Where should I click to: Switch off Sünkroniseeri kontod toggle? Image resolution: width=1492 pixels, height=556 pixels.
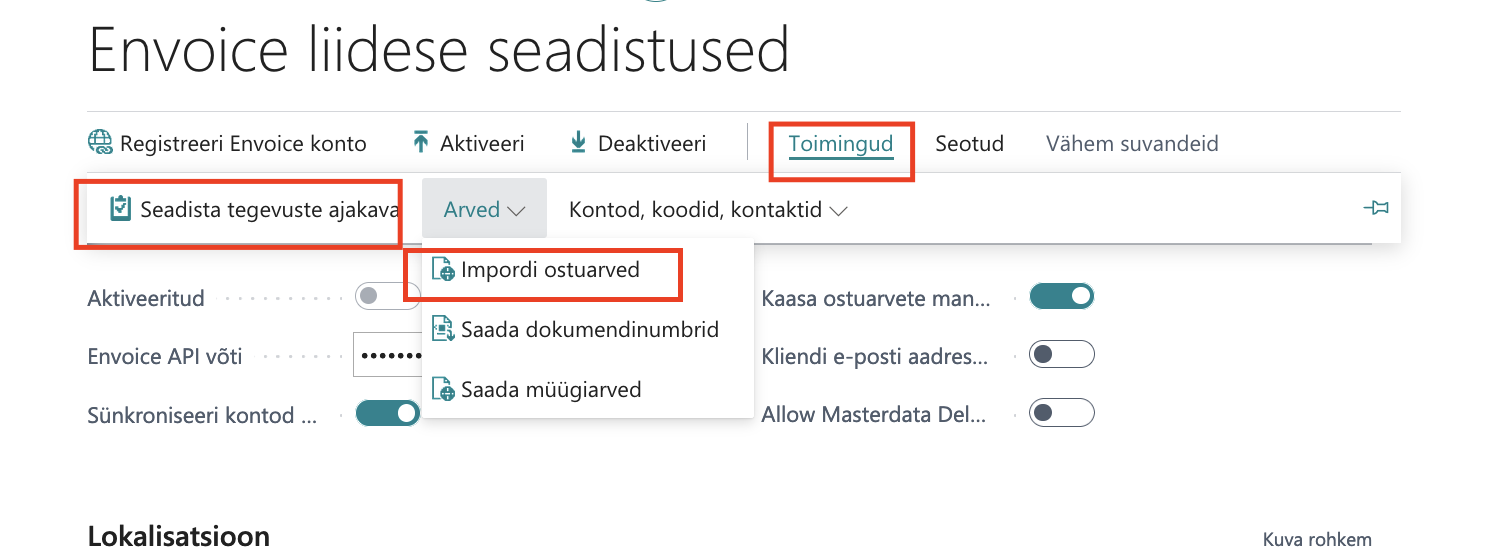pos(388,413)
